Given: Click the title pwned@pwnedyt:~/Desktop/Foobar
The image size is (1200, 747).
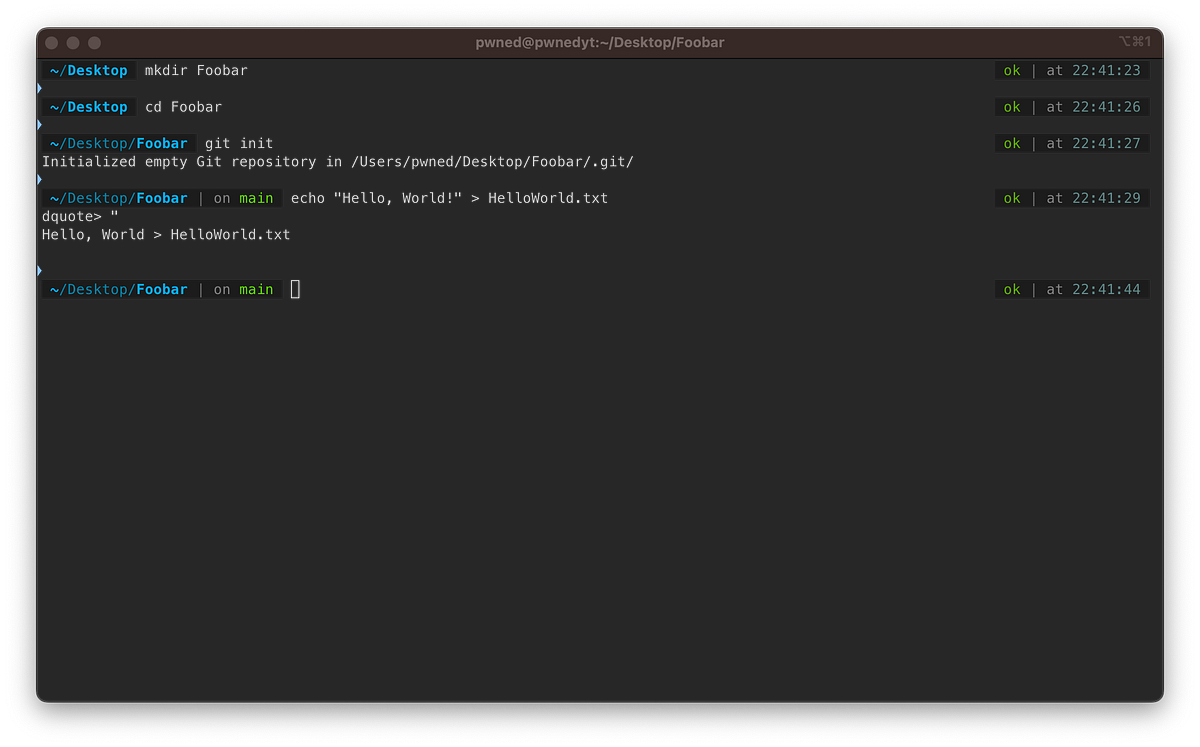Looking at the screenshot, I should point(600,42).
